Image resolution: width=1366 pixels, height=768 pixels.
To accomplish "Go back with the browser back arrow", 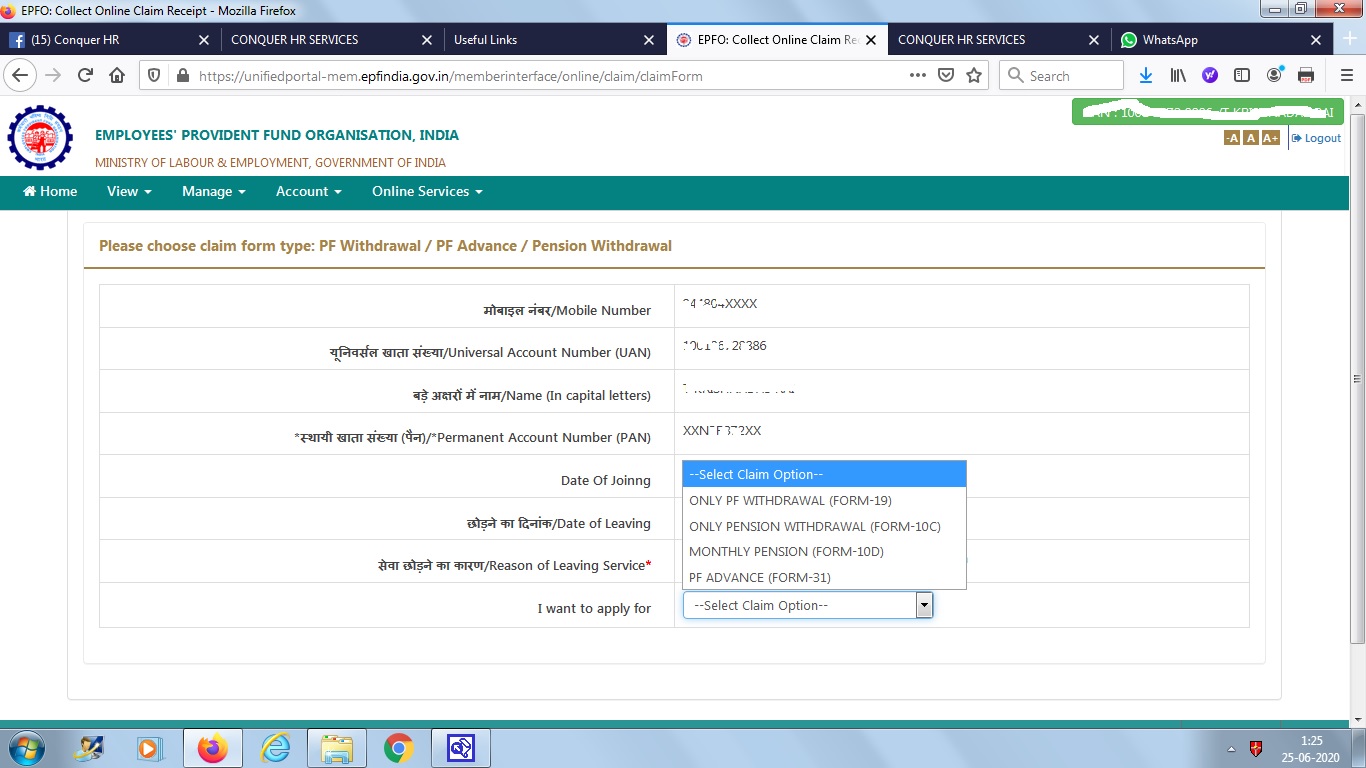I will (x=21, y=75).
